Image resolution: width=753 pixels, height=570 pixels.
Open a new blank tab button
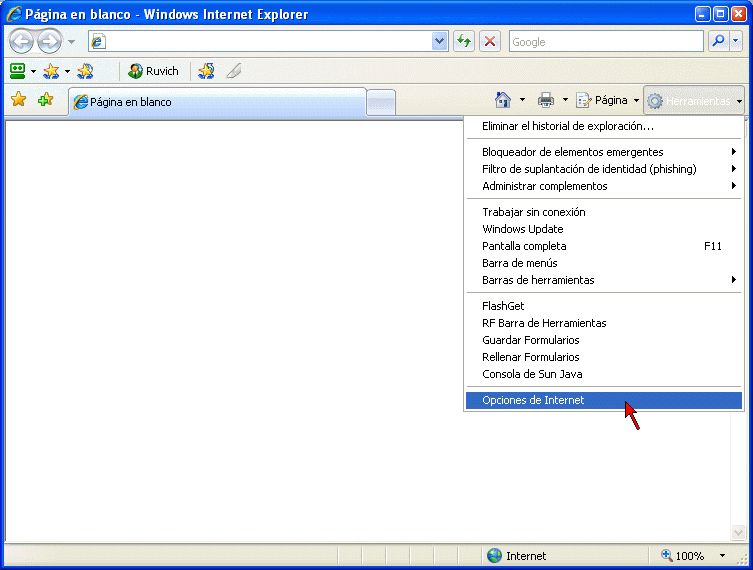[381, 102]
